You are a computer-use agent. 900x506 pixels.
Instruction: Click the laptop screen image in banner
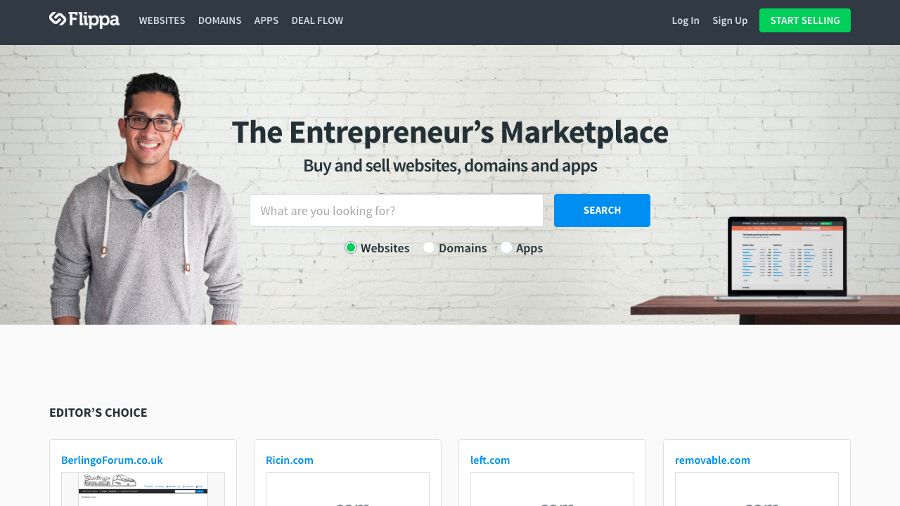click(x=787, y=256)
